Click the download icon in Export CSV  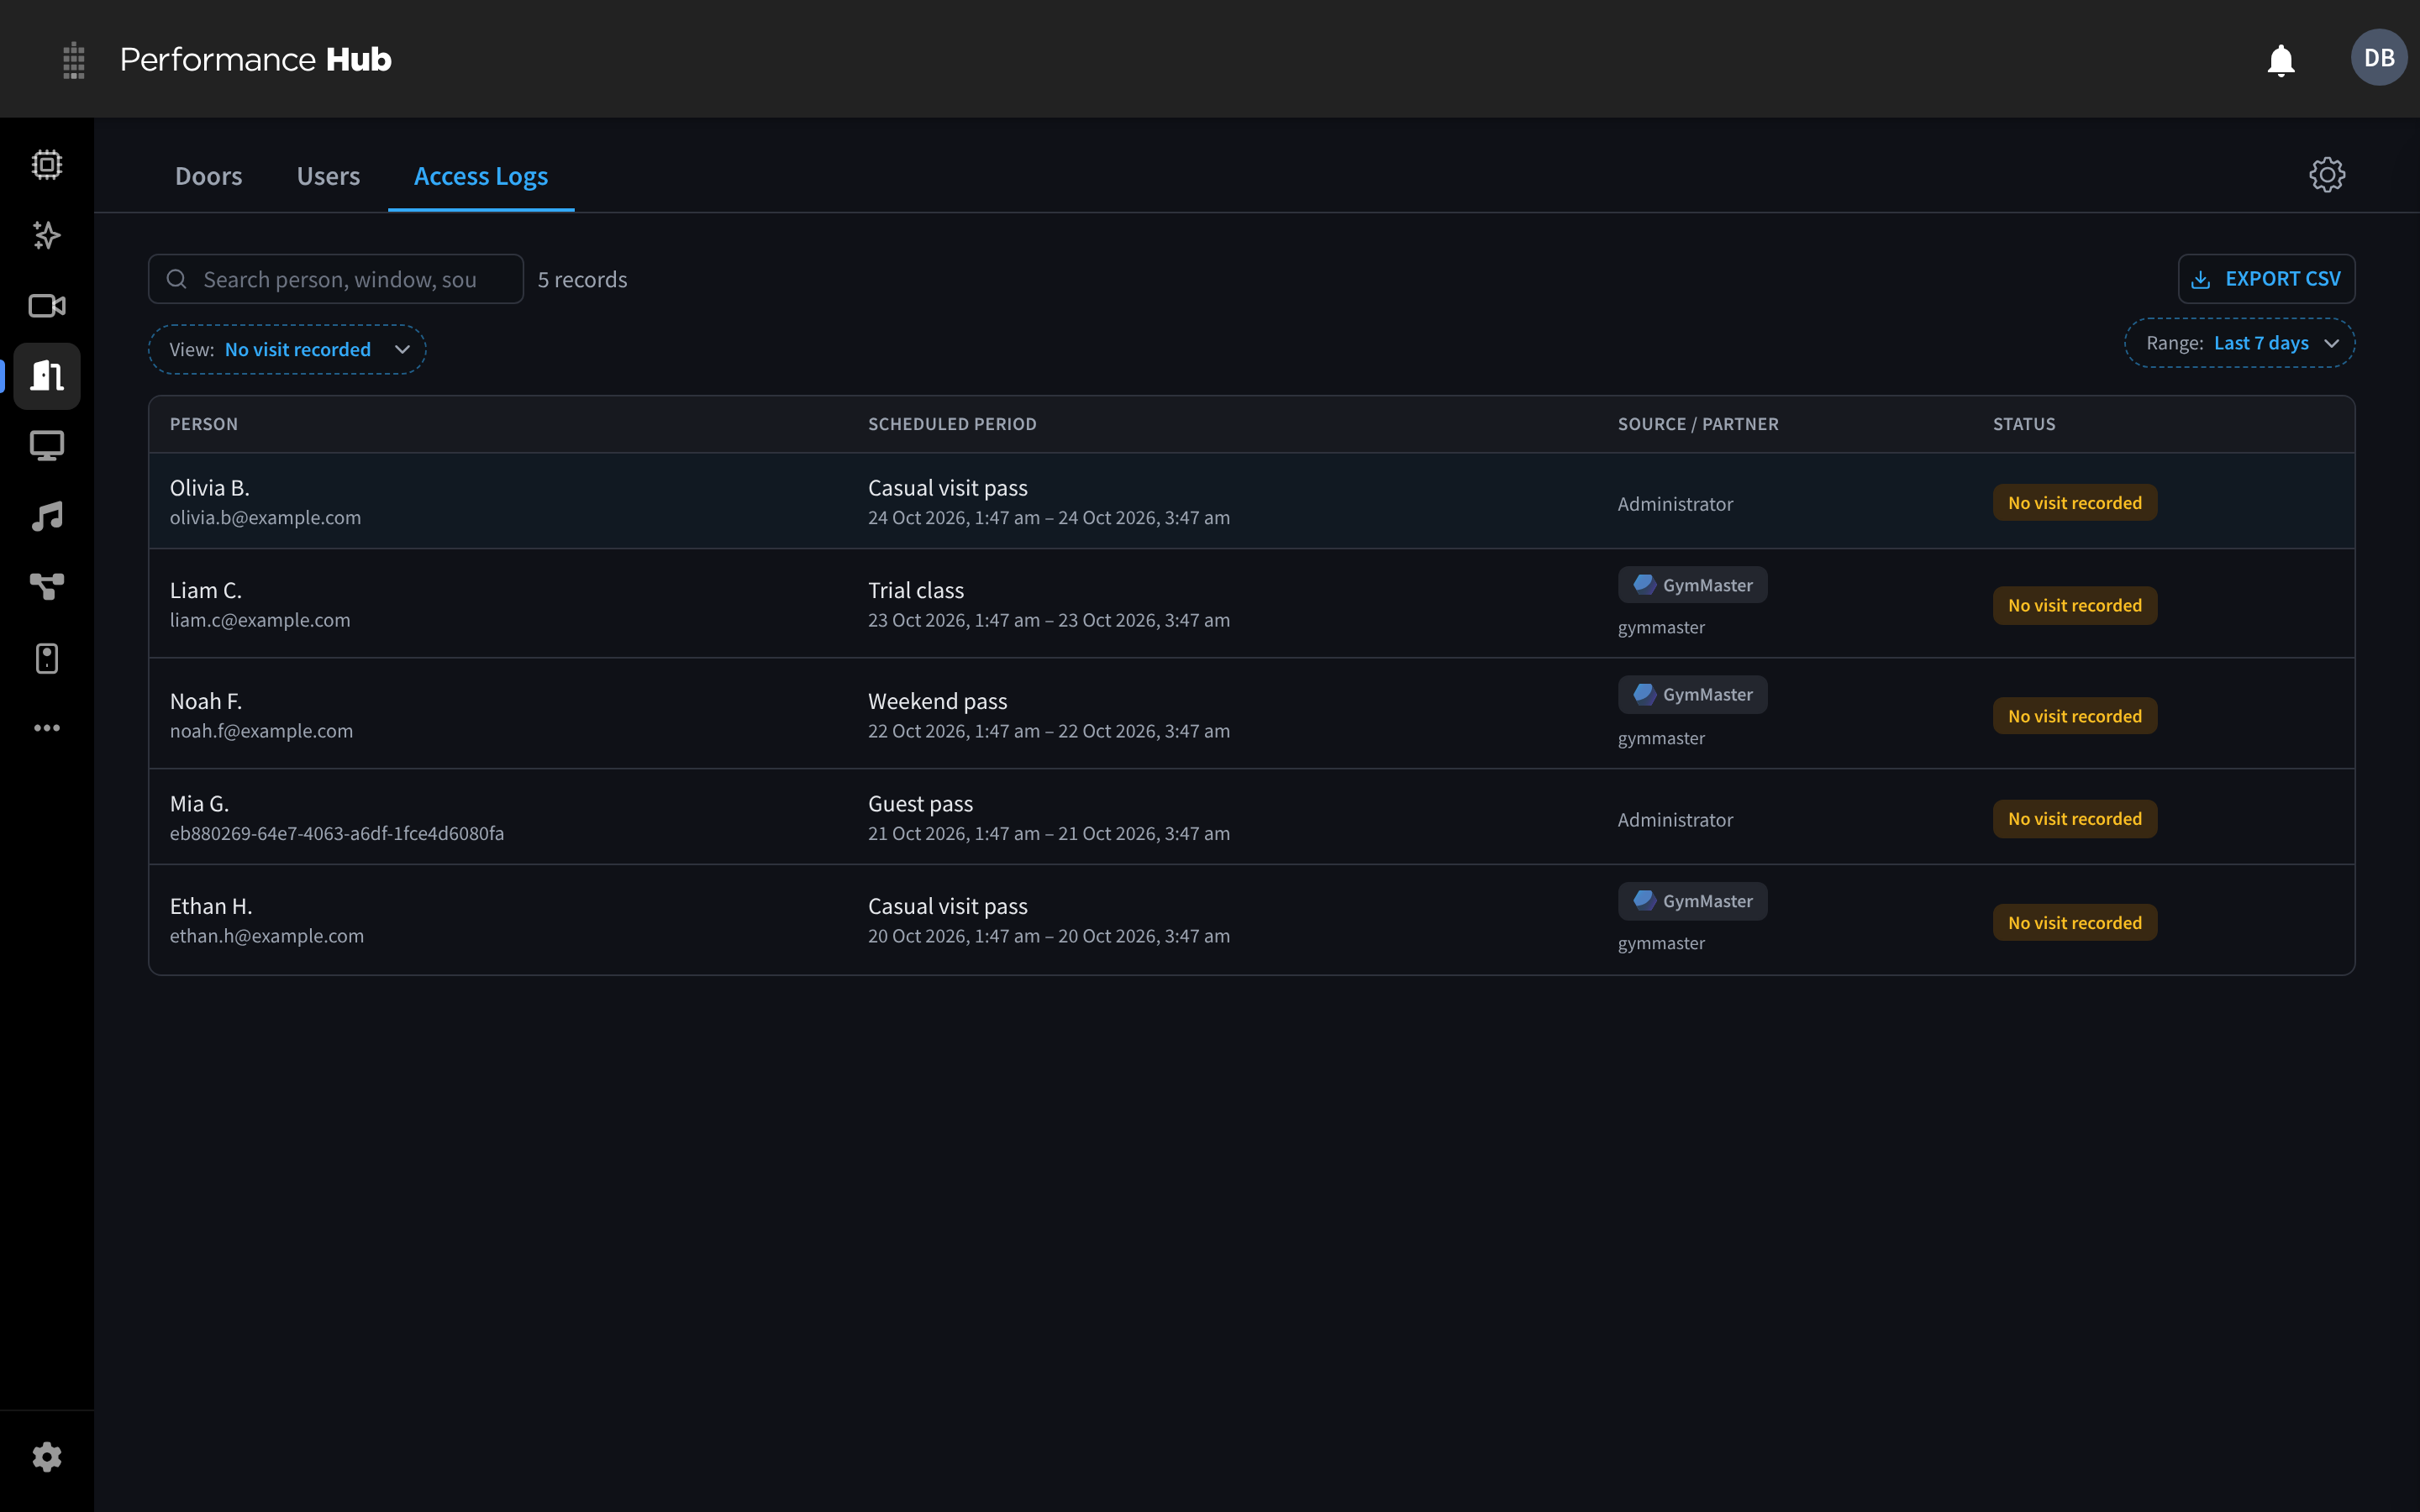pos(2201,280)
